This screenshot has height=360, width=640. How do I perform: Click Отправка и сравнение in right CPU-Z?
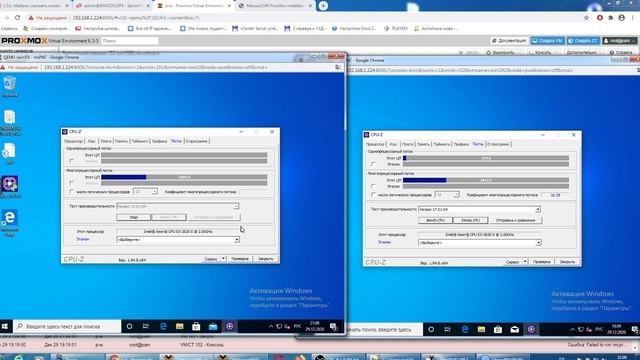[515, 220]
